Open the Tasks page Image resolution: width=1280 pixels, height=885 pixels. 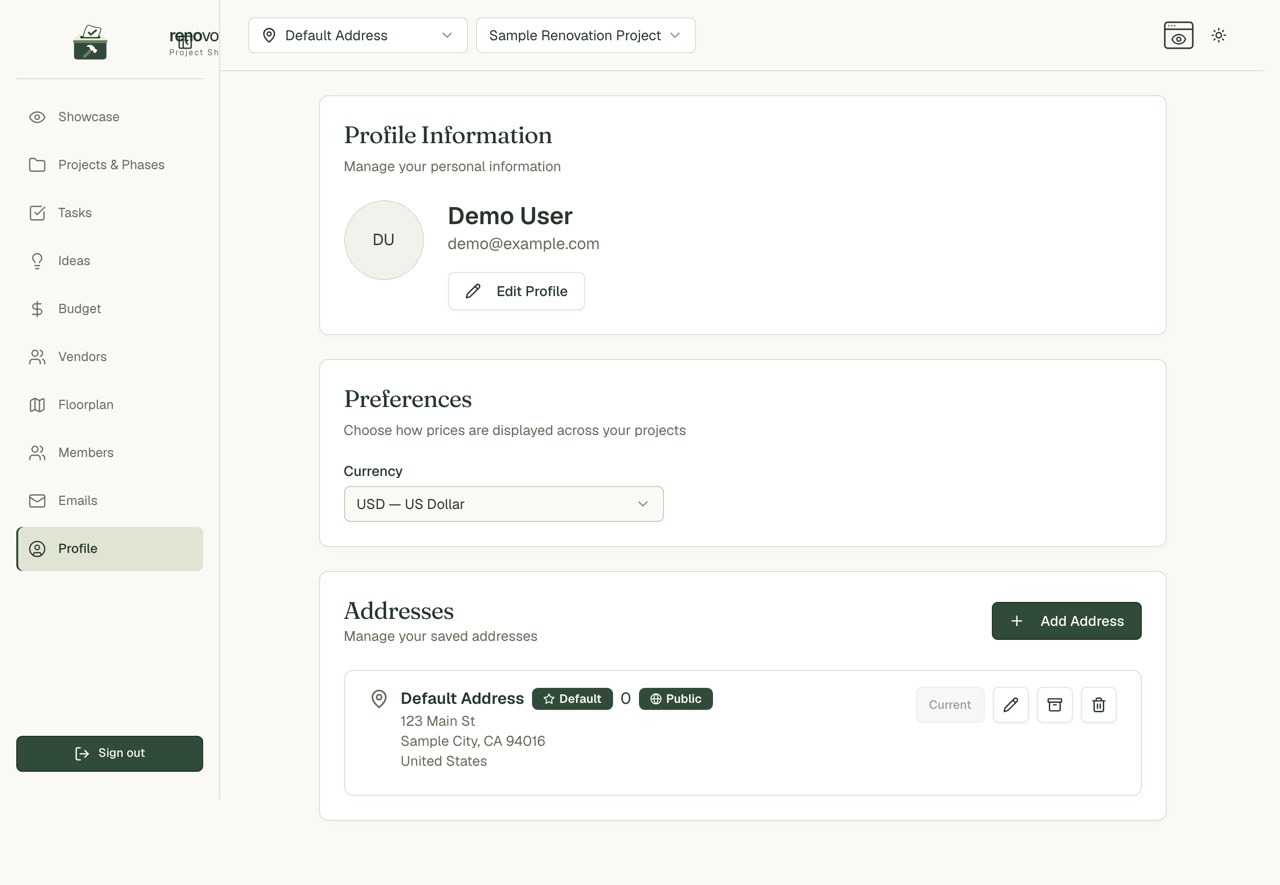click(109, 213)
